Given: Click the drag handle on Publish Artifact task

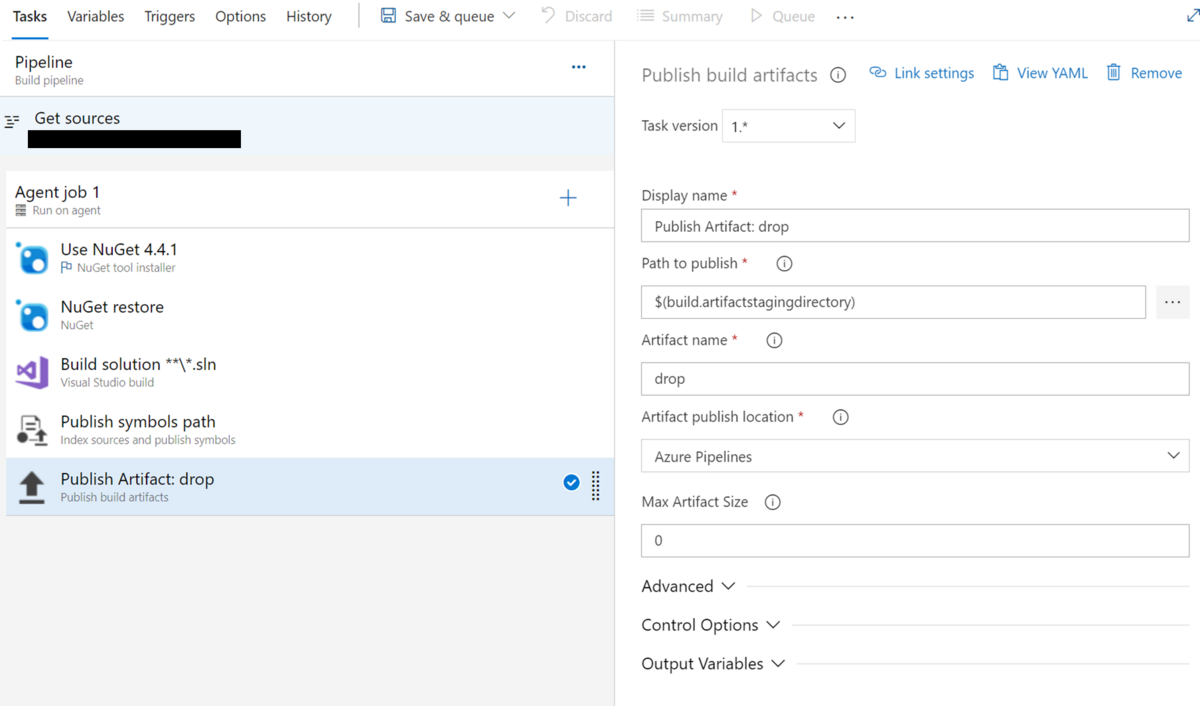Looking at the screenshot, I should 596,485.
